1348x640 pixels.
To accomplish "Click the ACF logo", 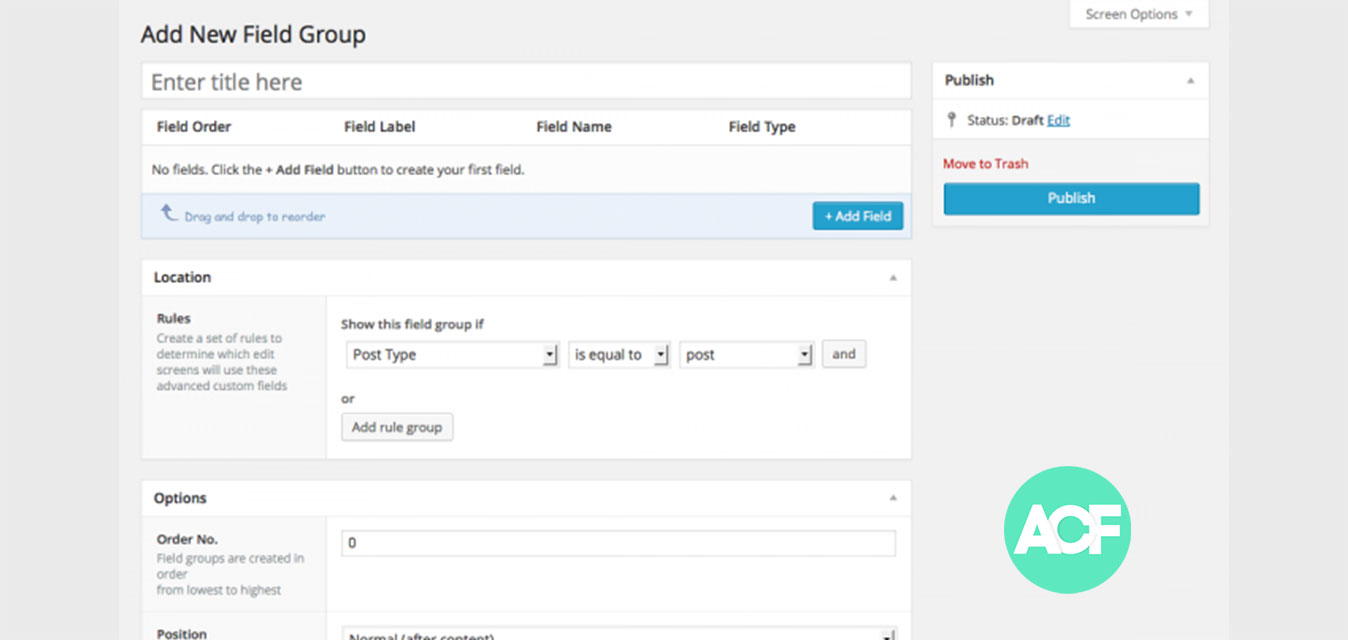I will (x=1067, y=530).
